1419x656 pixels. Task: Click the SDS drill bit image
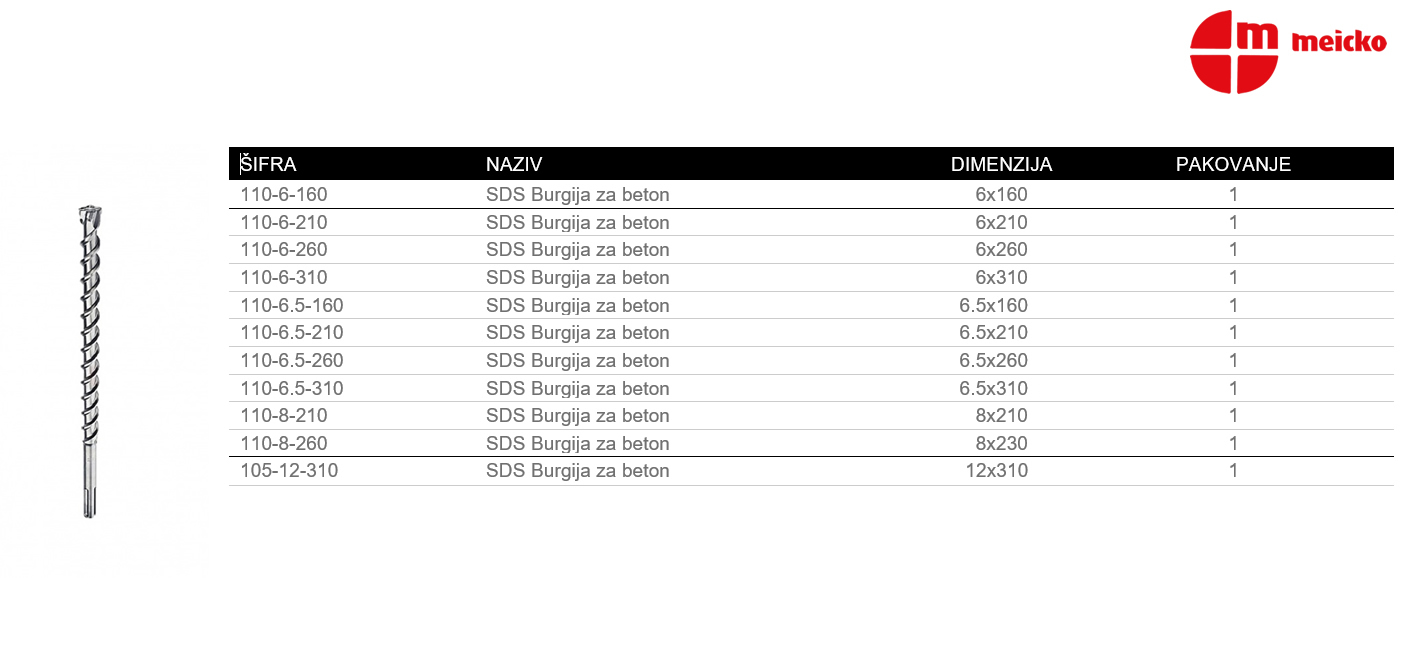coord(90,362)
